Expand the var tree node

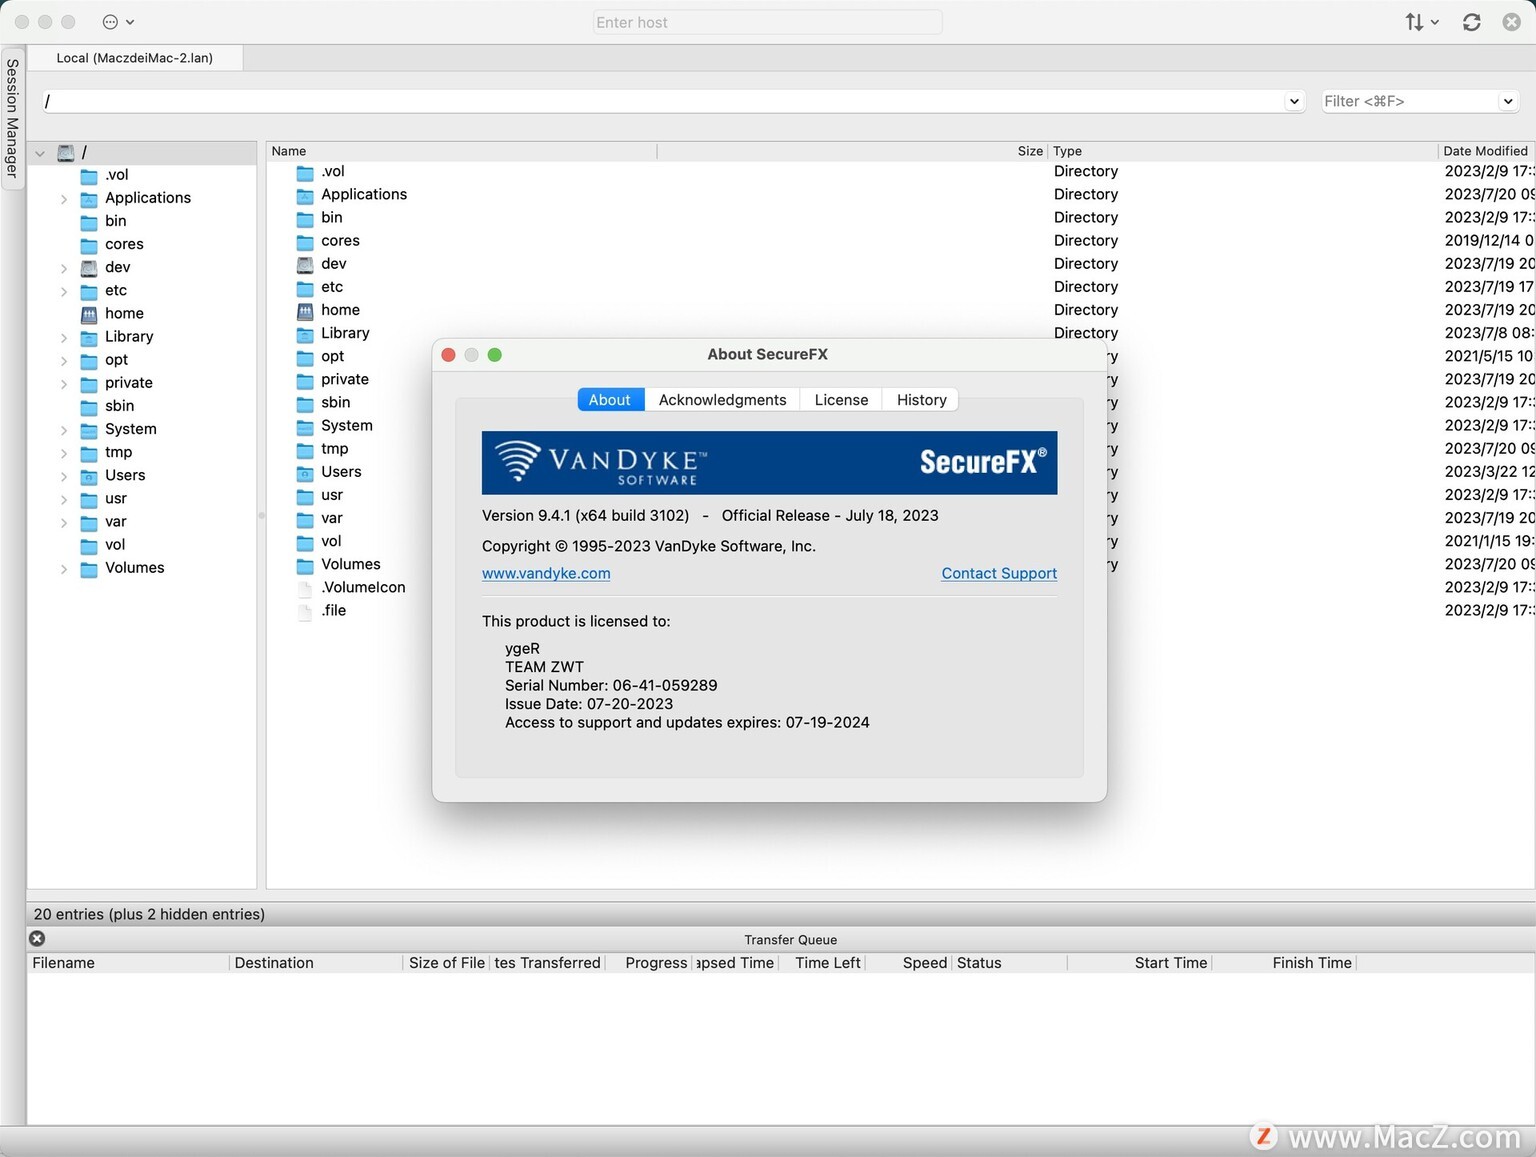point(64,522)
